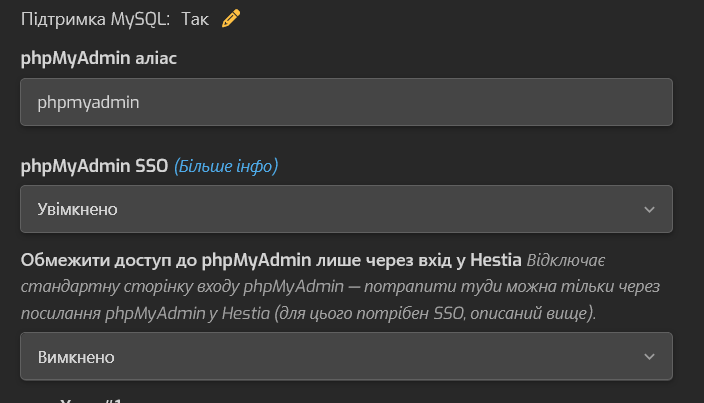The image size is (704, 403).
Task: Open the Більше інфо link
Action: point(226,166)
